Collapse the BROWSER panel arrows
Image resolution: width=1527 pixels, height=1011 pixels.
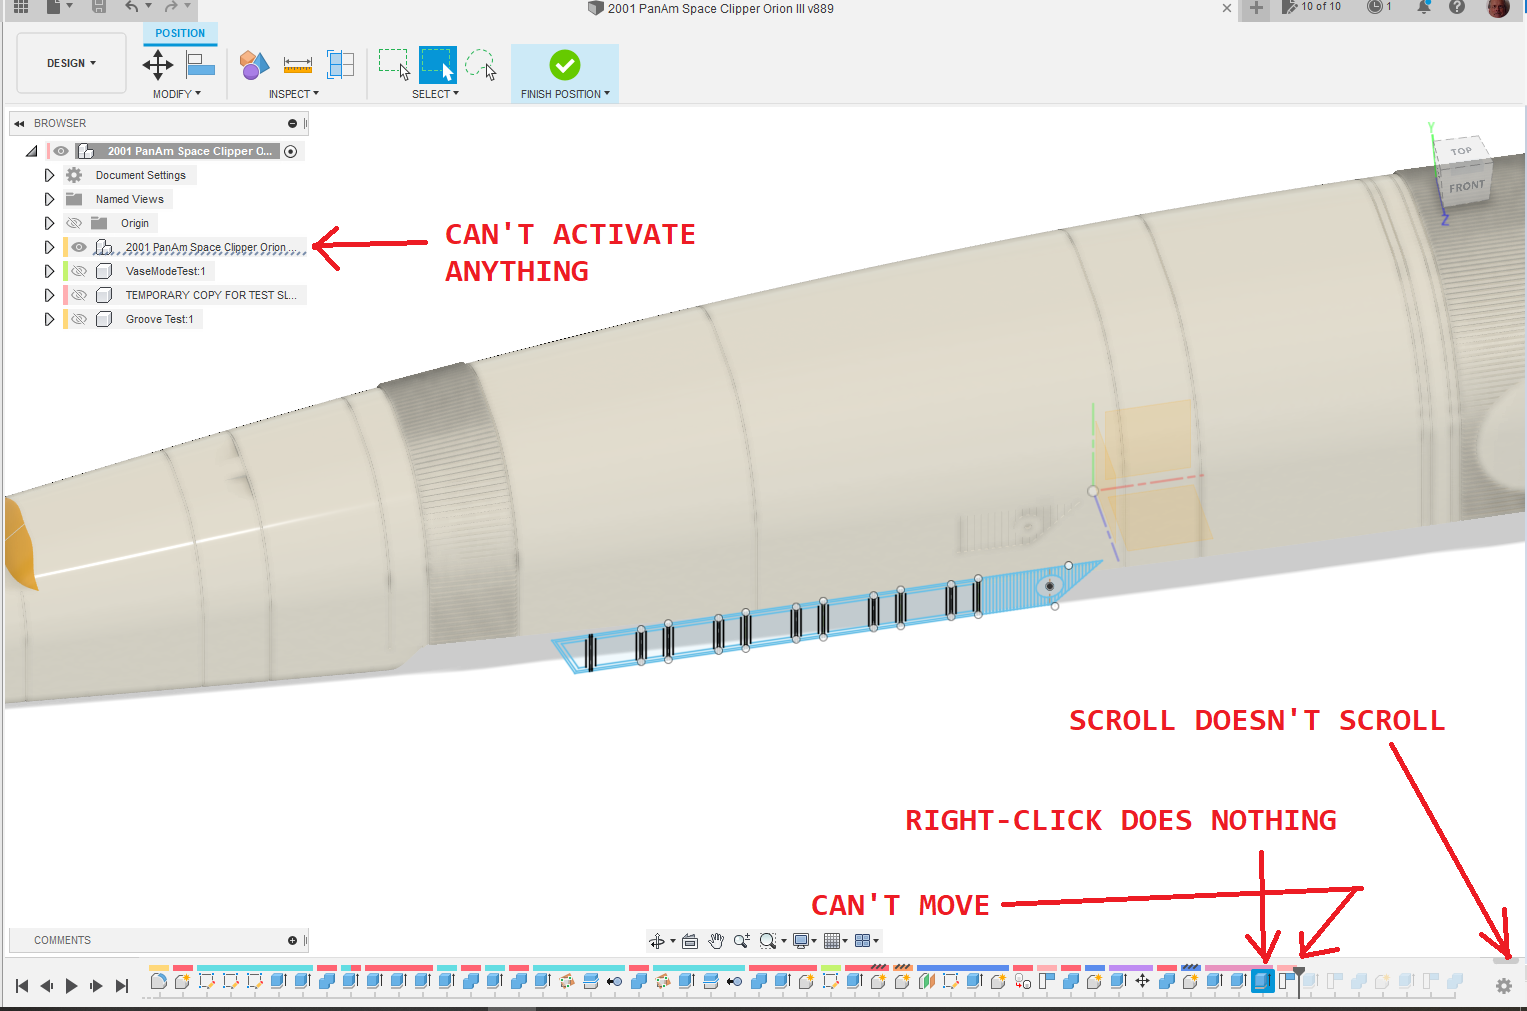click(x=19, y=124)
